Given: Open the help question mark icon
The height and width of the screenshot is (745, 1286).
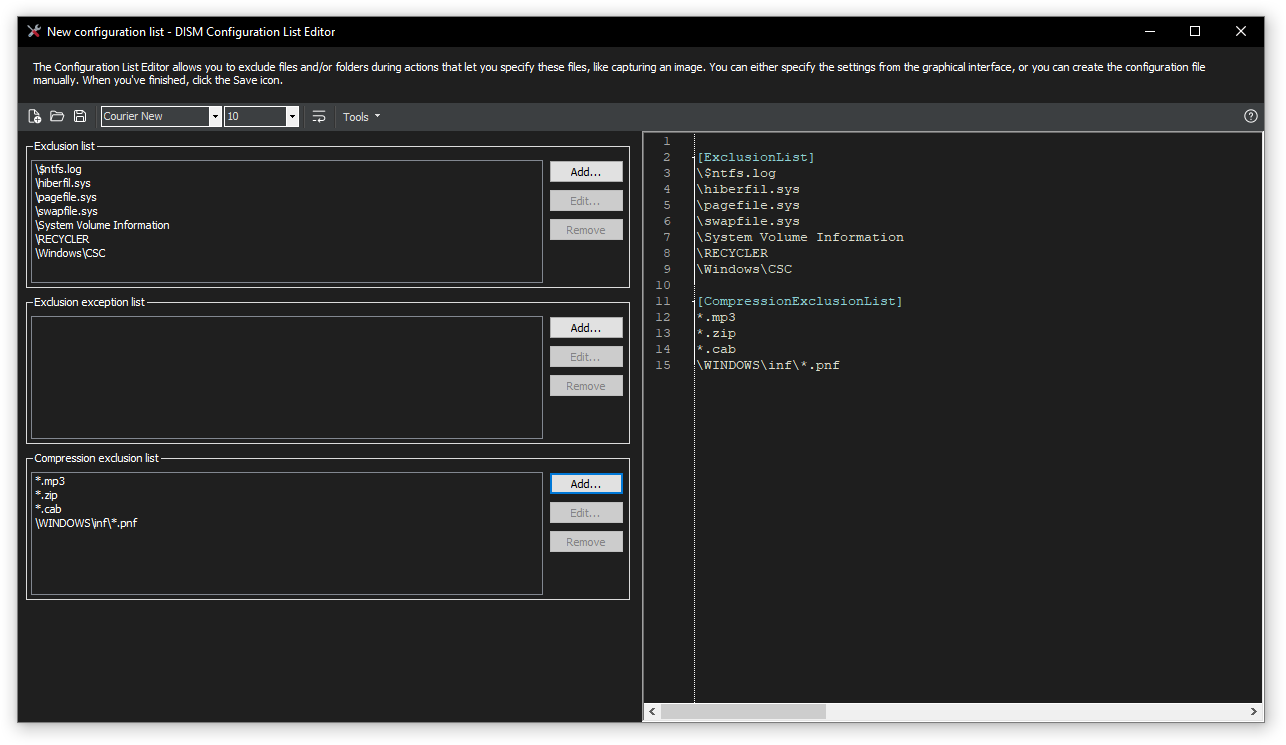Looking at the screenshot, I should tap(1250, 116).
